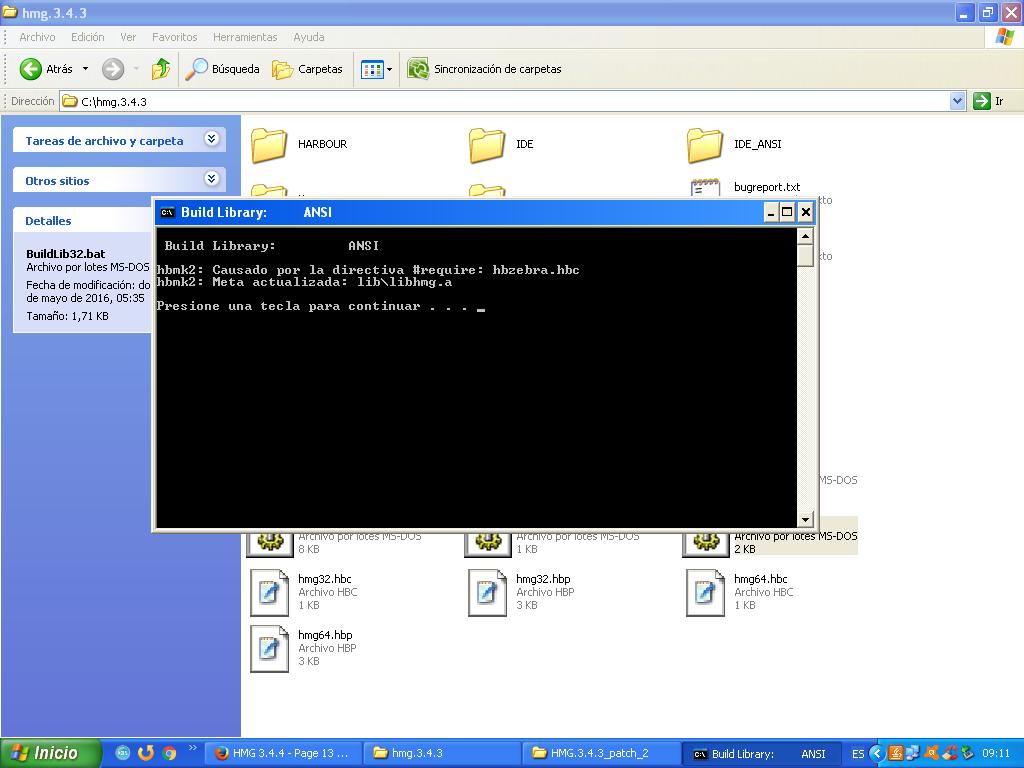Click the Safely Remove Hardware tray icon
The height and width of the screenshot is (768, 1024).
(967, 753)
